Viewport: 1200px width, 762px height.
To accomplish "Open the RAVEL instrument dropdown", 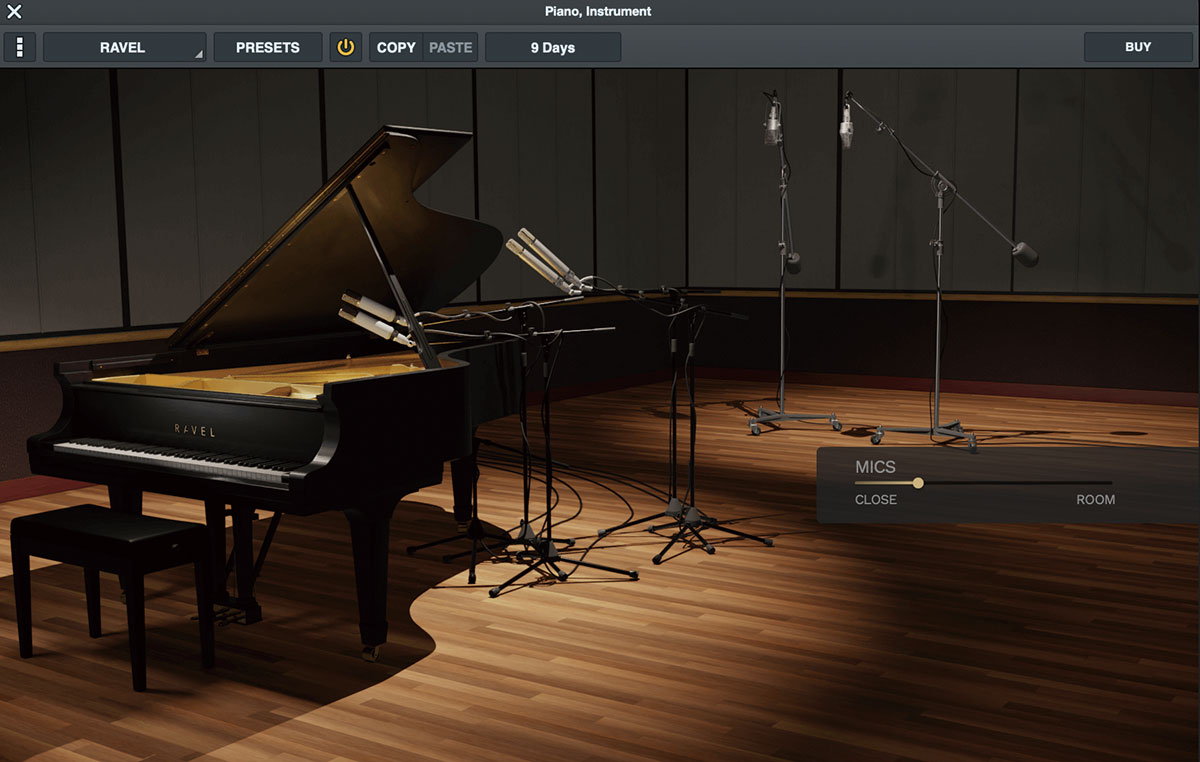I will 124,47.
